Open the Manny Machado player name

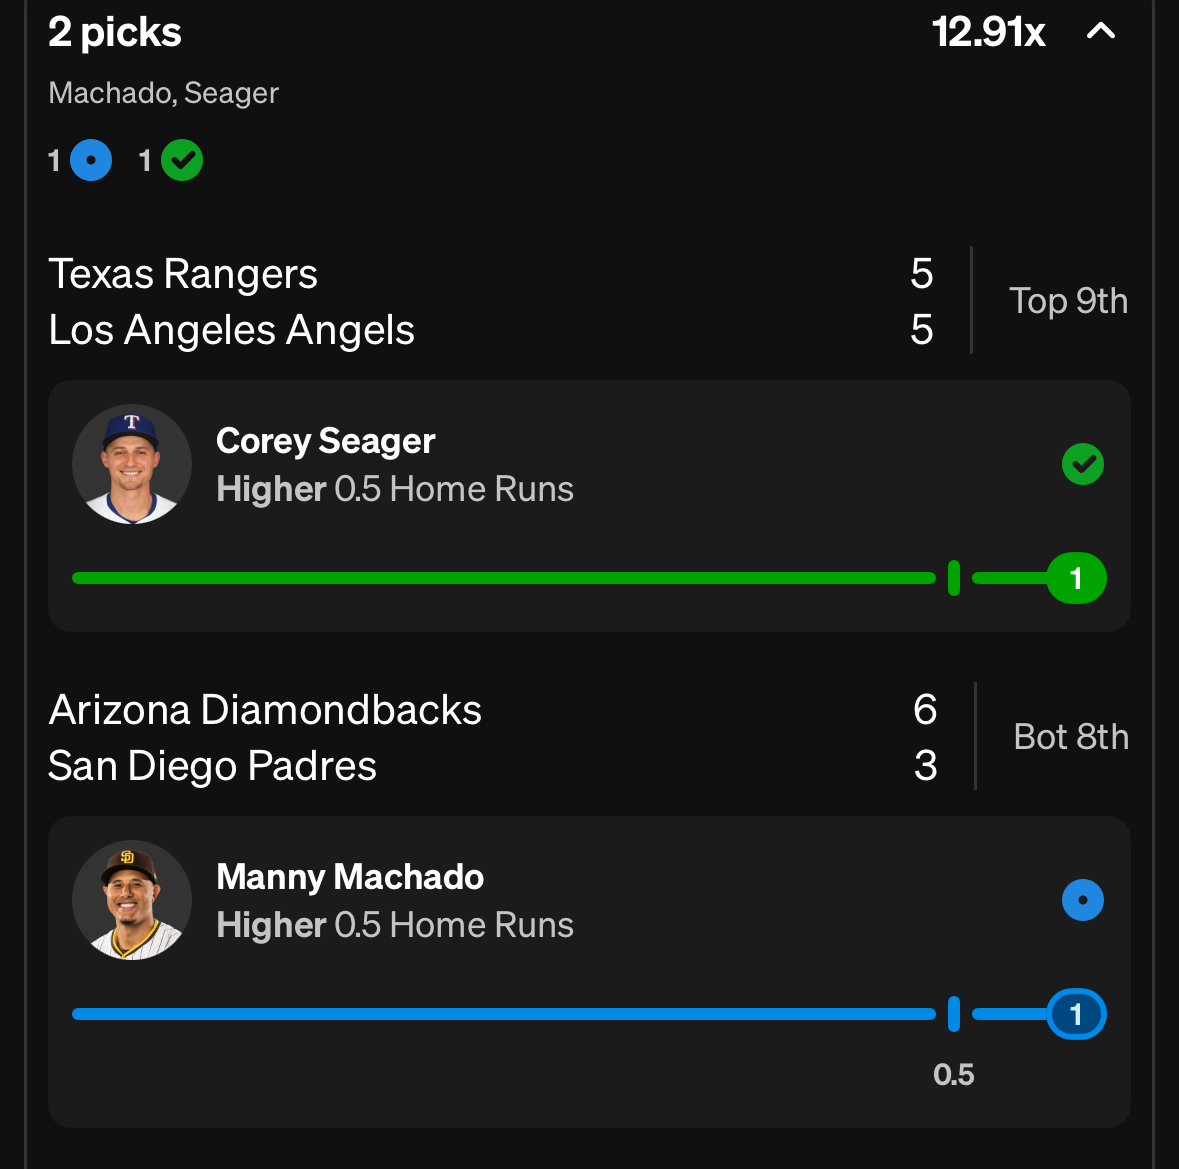click(x=350, y=877)
